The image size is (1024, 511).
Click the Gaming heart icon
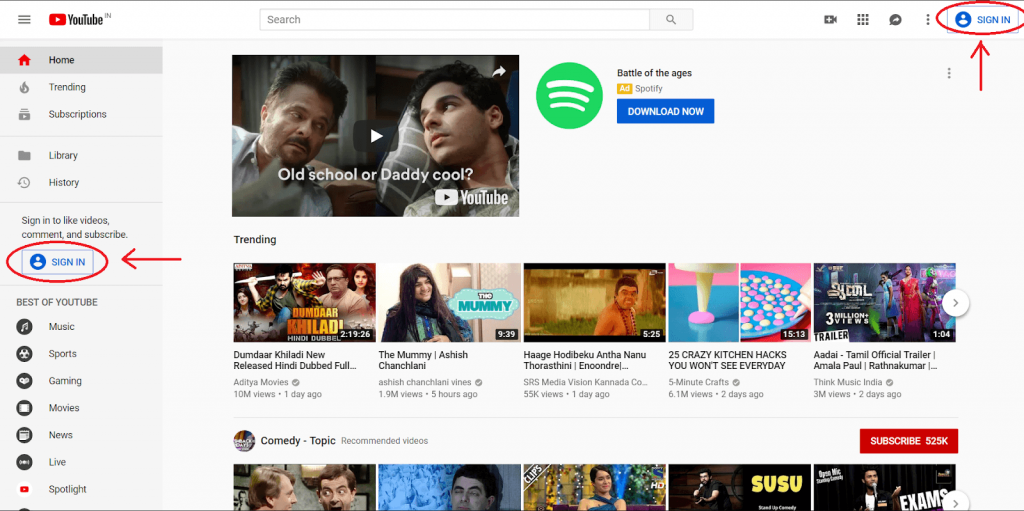[x=24, y=381]
